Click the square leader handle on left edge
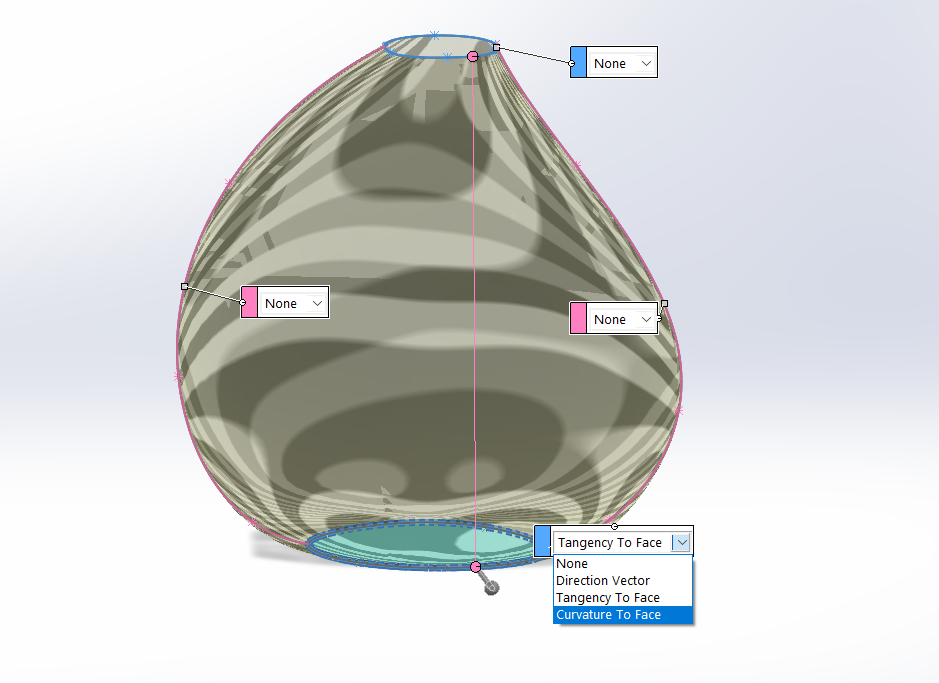The height and width of the screenshot is (683, 939). tap(184, 286)
